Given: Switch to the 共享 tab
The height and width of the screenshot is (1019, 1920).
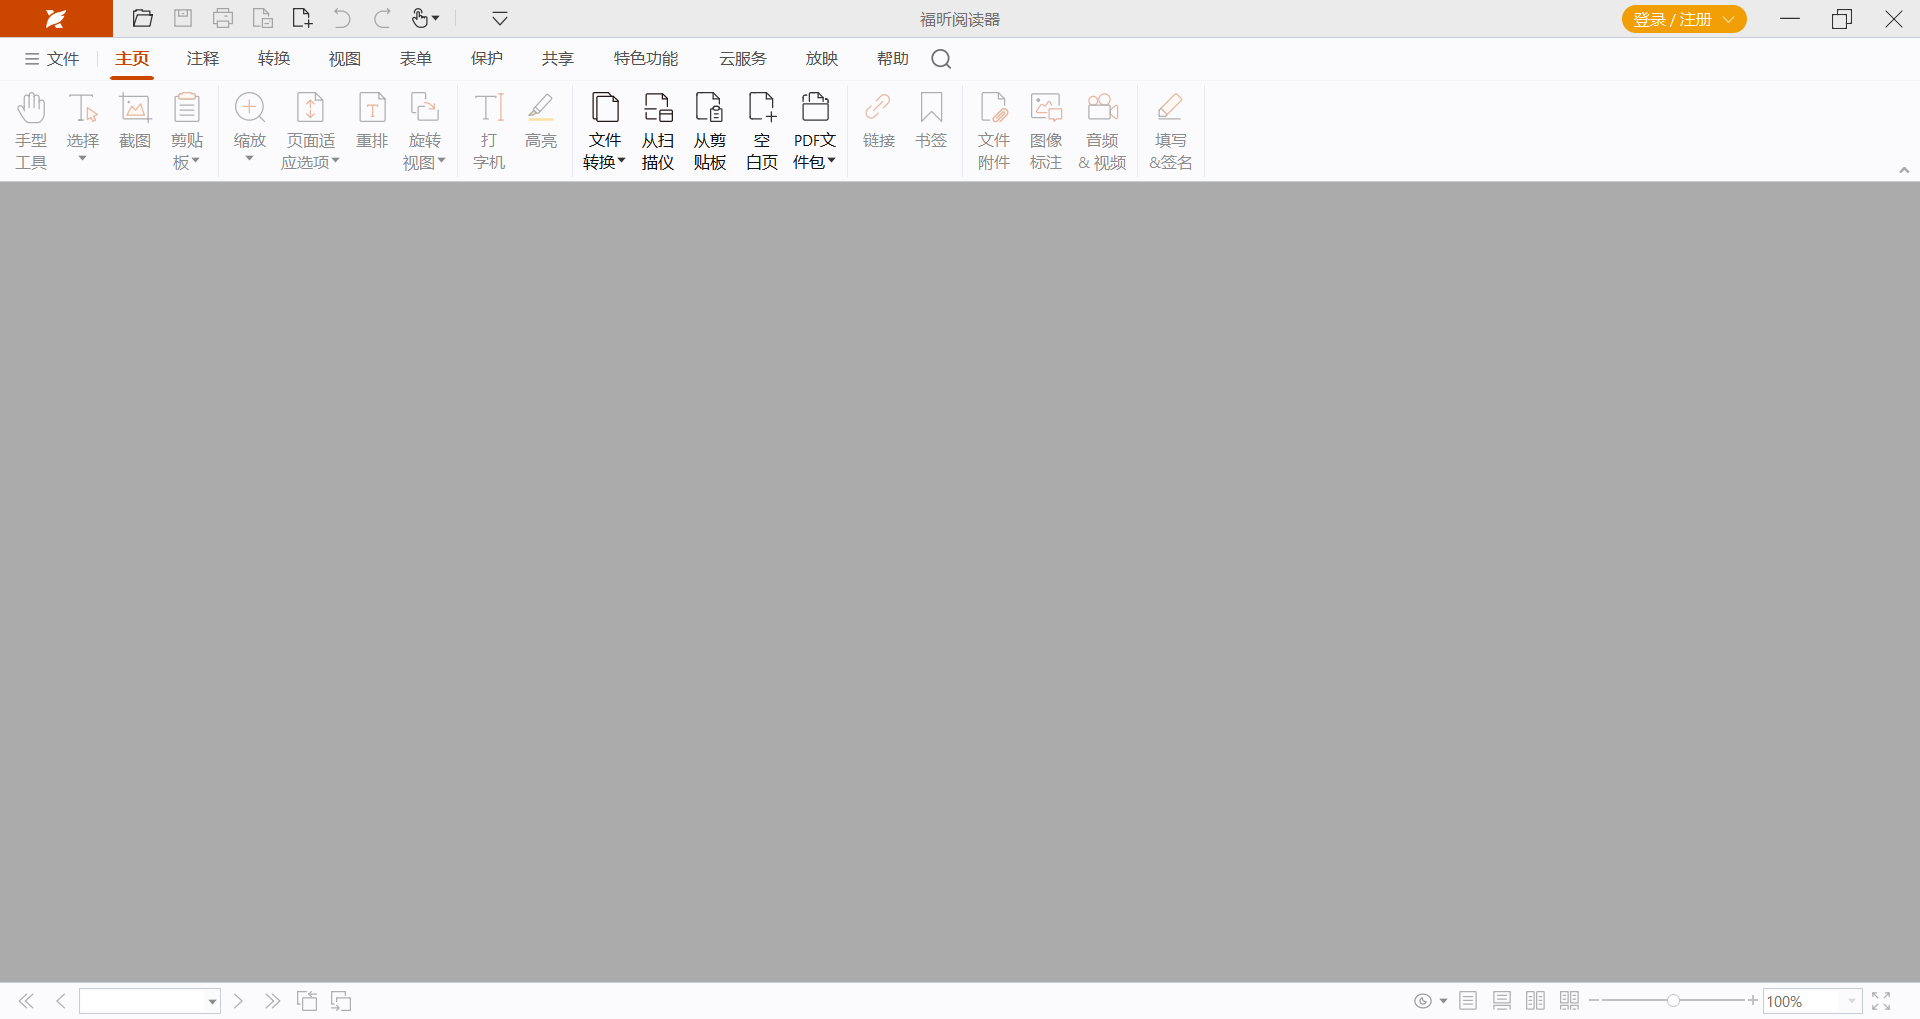Looking at the screenshot, I should pos(558,59).
